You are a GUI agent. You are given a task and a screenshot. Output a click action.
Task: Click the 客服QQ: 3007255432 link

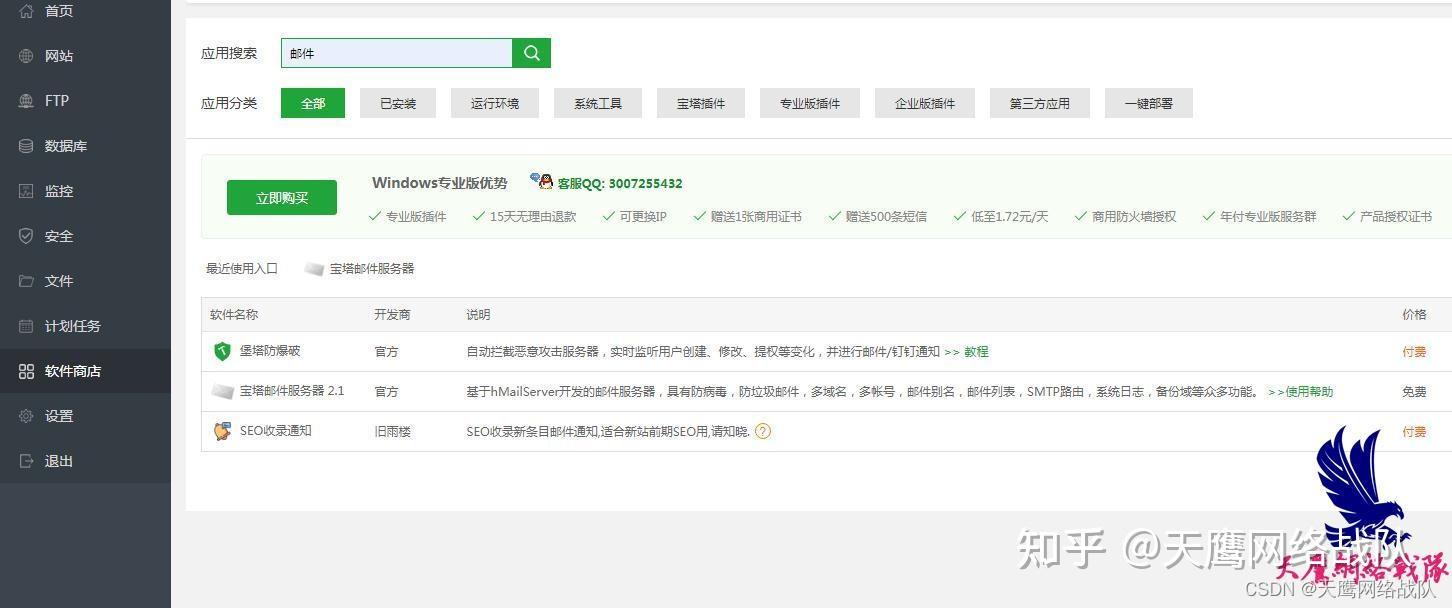pyautogui.click(x=620, y=184)
